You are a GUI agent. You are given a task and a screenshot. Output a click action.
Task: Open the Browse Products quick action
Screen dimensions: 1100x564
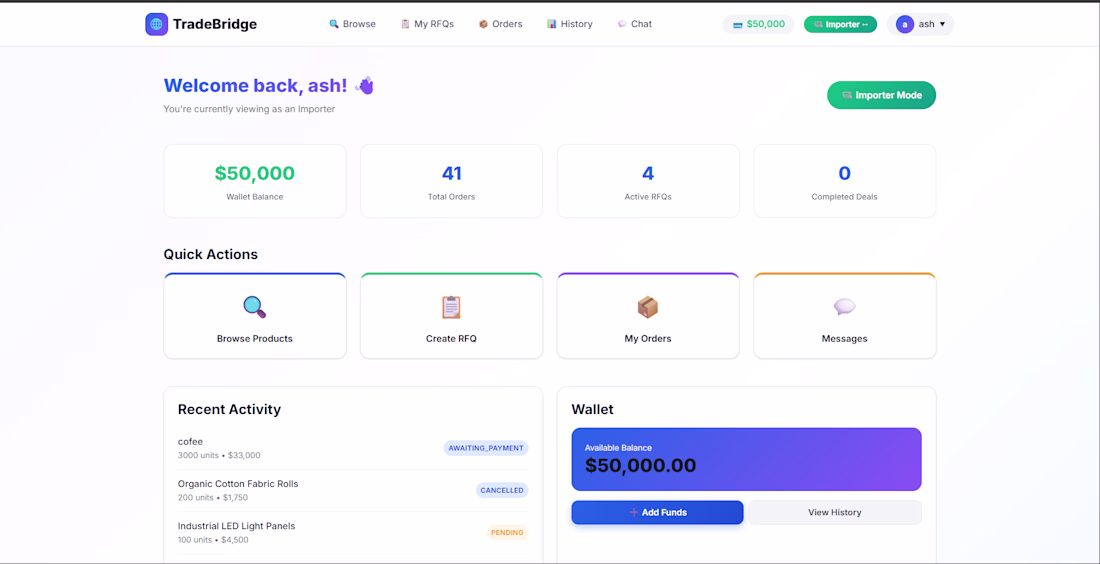click(255, 316)
